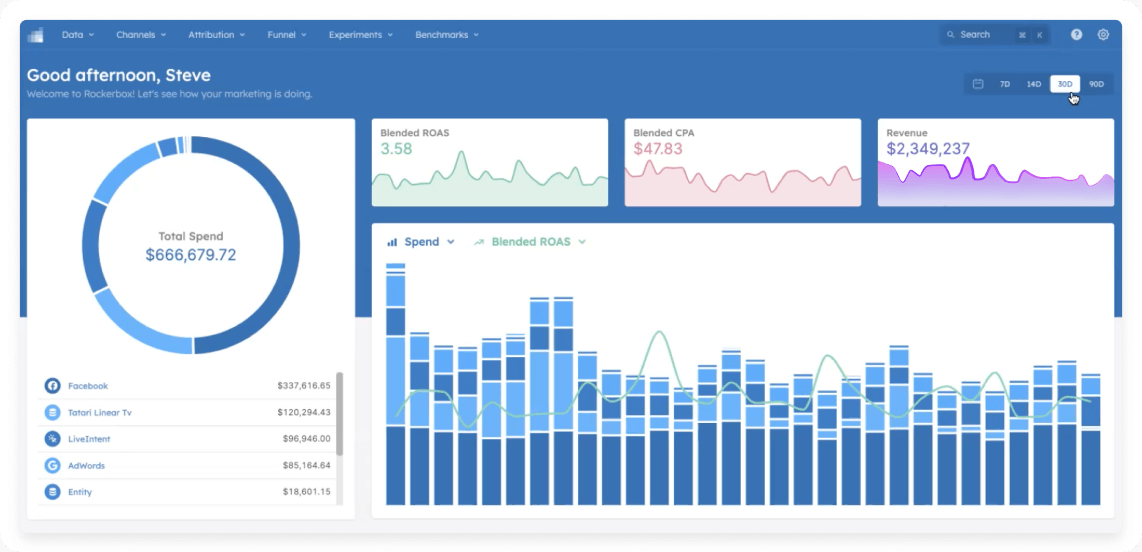Click the Rockerbox logo icon
This screenshot has height=552, width=1142.
pyautogui.click(x=36, y=35)
